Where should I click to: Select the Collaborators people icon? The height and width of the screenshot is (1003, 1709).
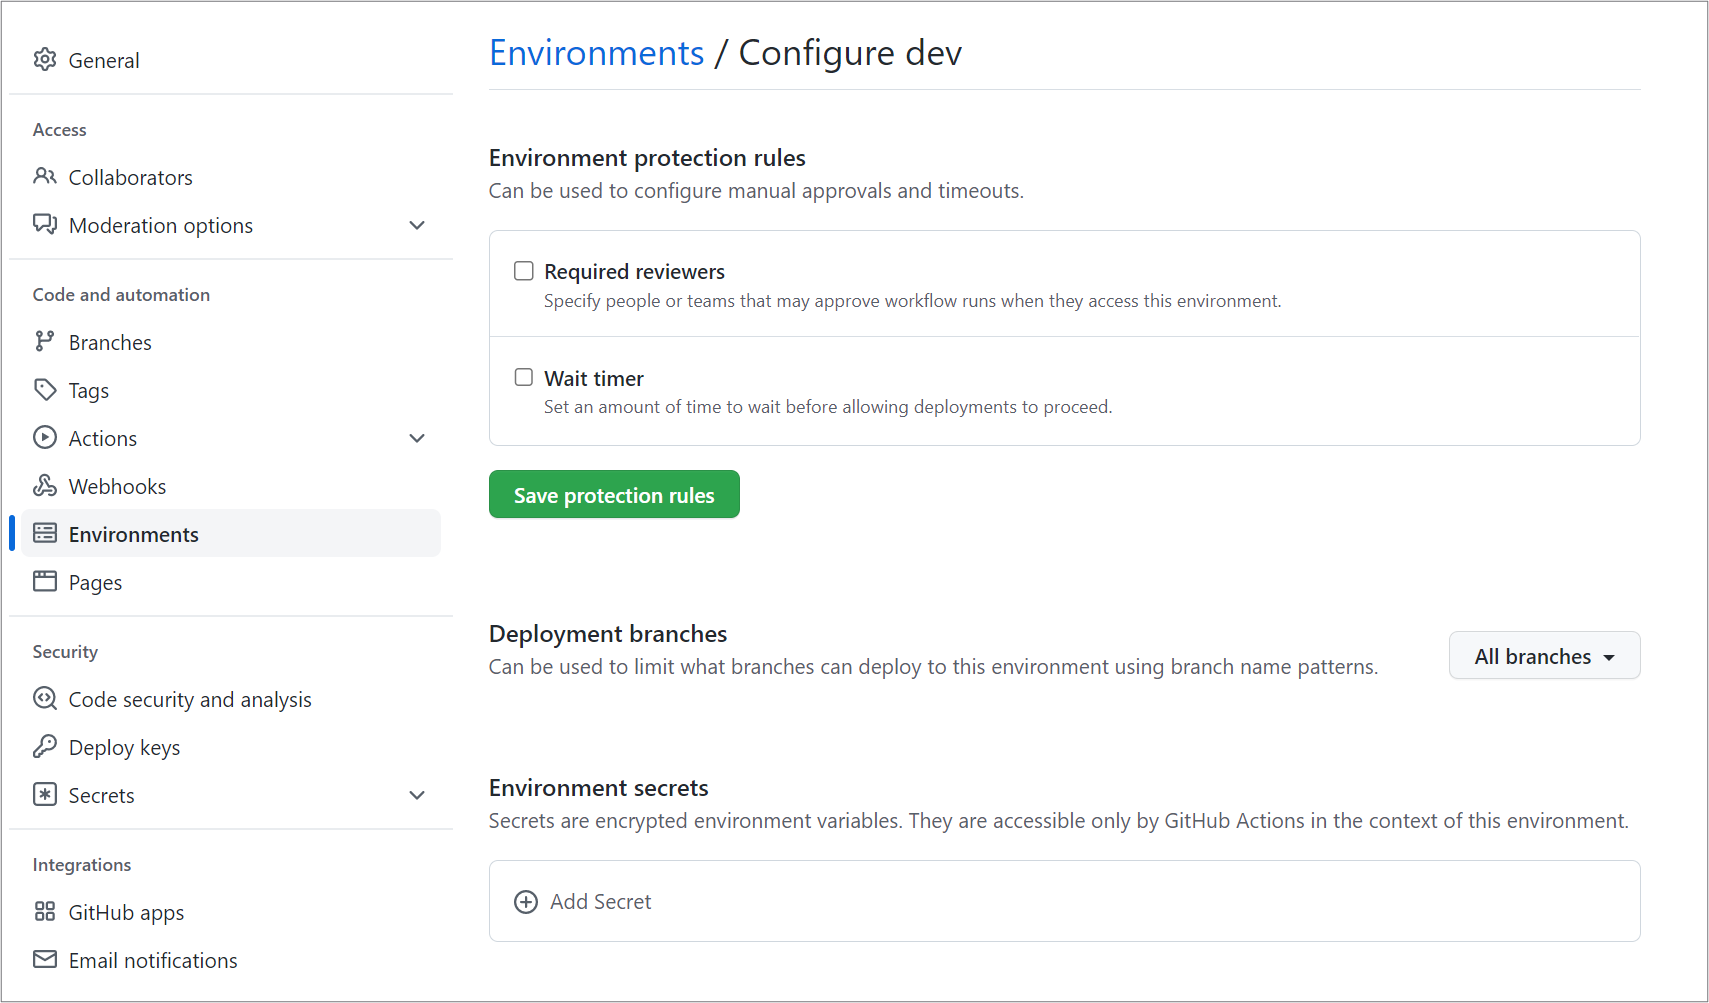tap(45, 176)
